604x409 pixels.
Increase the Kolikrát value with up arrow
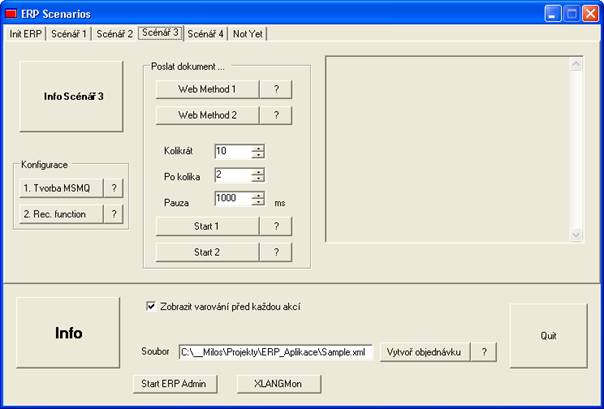pyautogui.click(x=258, y=148)
